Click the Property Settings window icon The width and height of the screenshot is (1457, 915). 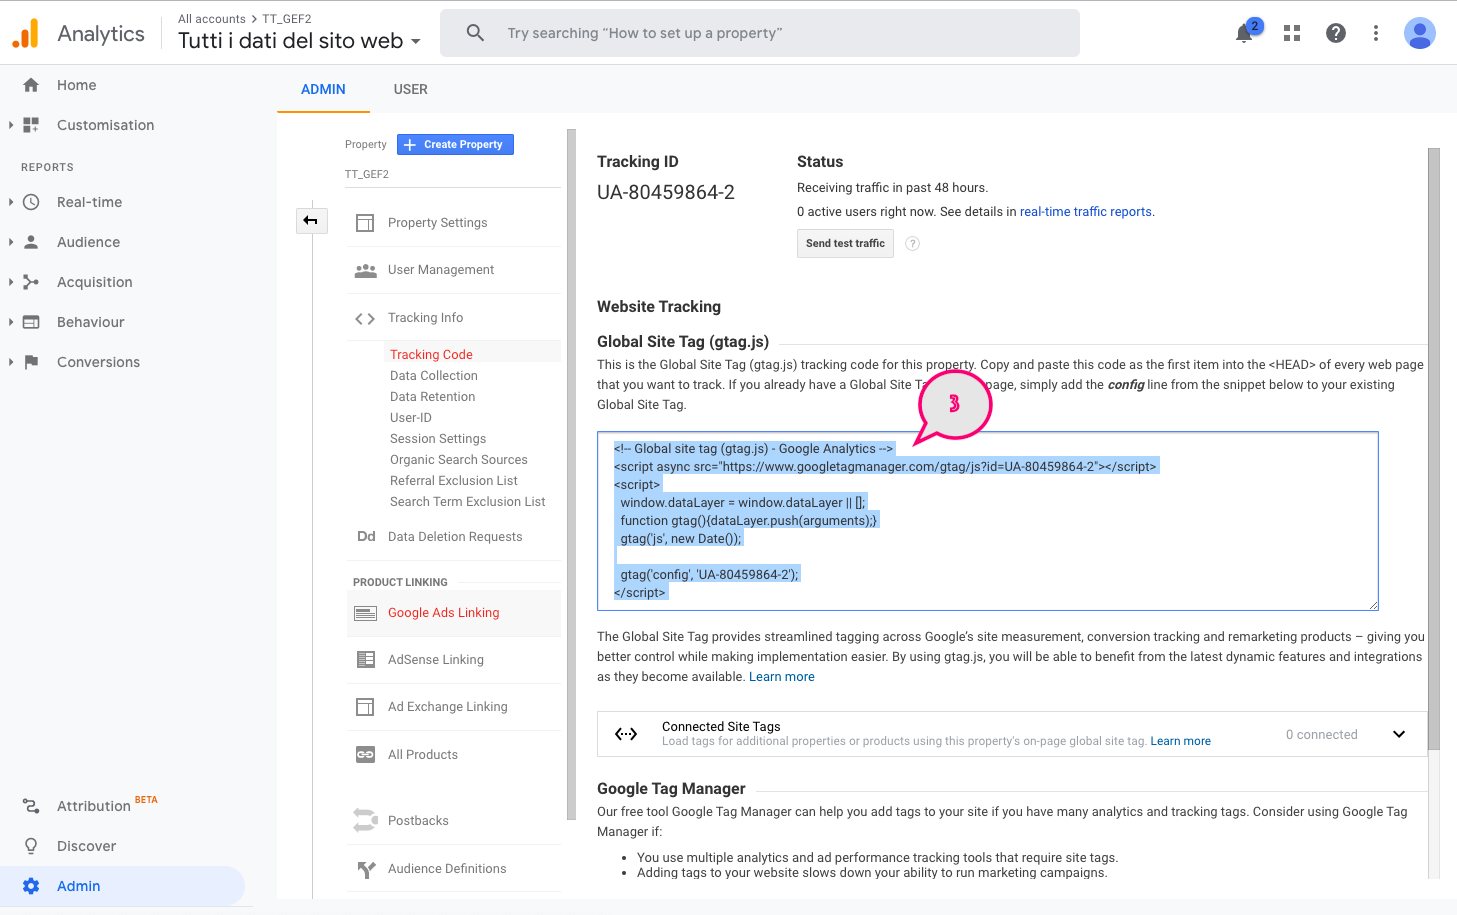(365, 223)
